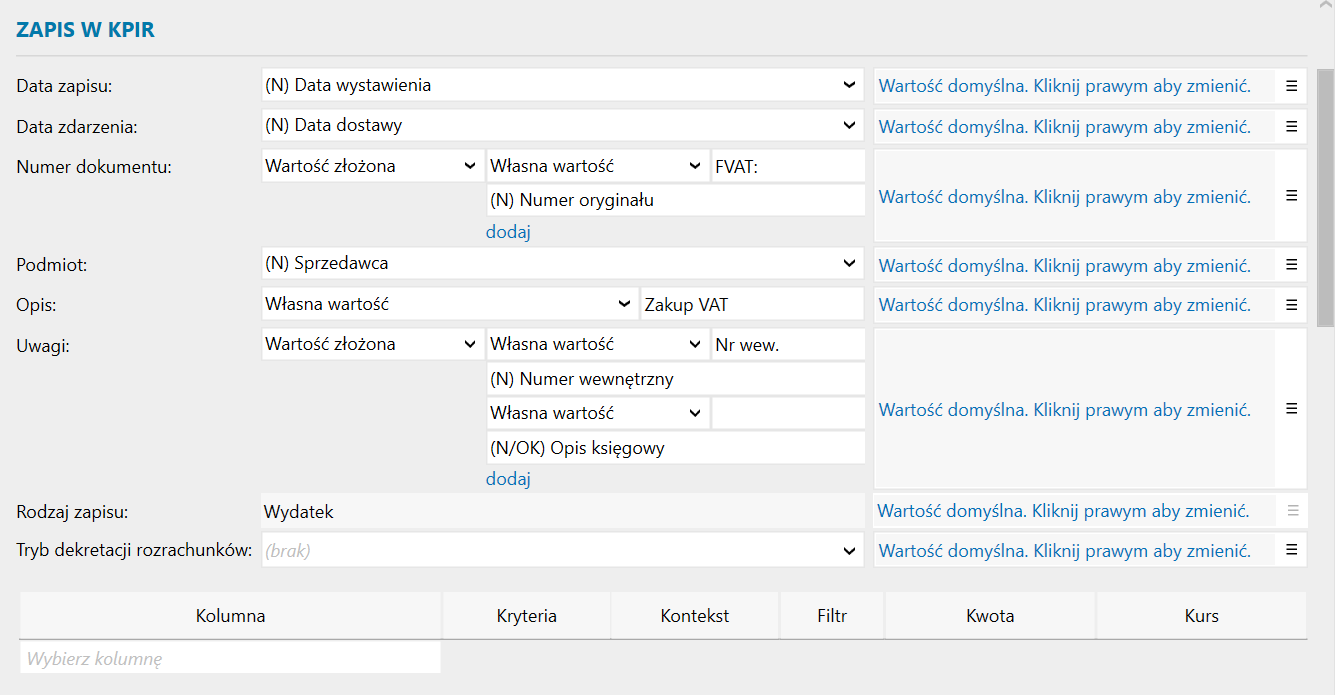
Task: Click the Tryb dekretacji rozrachunków label
Action: coord(134,551)
